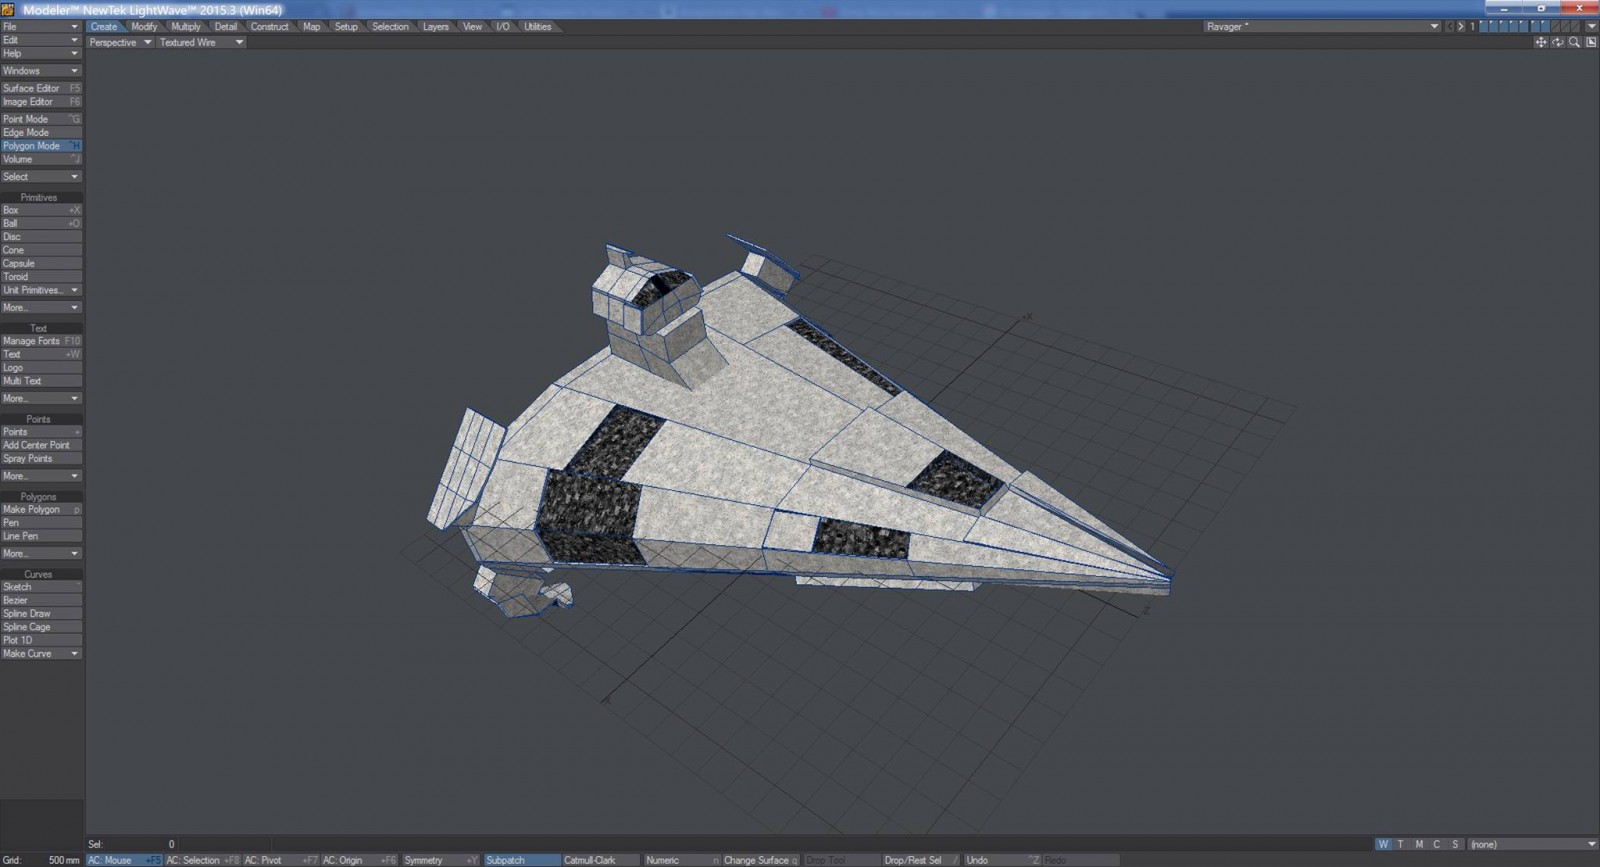This screenshot has height=867, width=1600.
Task: Click the viewport pan (move) icon
Action: (x=1541, y=42)
